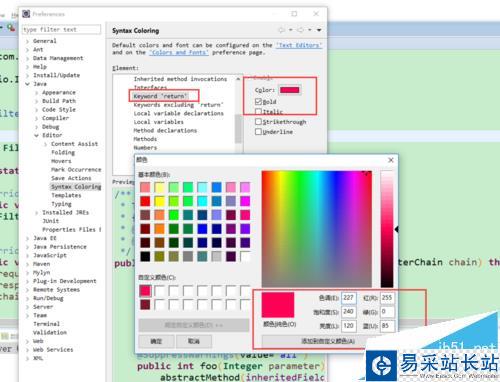
Task: Click the 'Colors and Fonts' link
Action: [x=179, y=52]
